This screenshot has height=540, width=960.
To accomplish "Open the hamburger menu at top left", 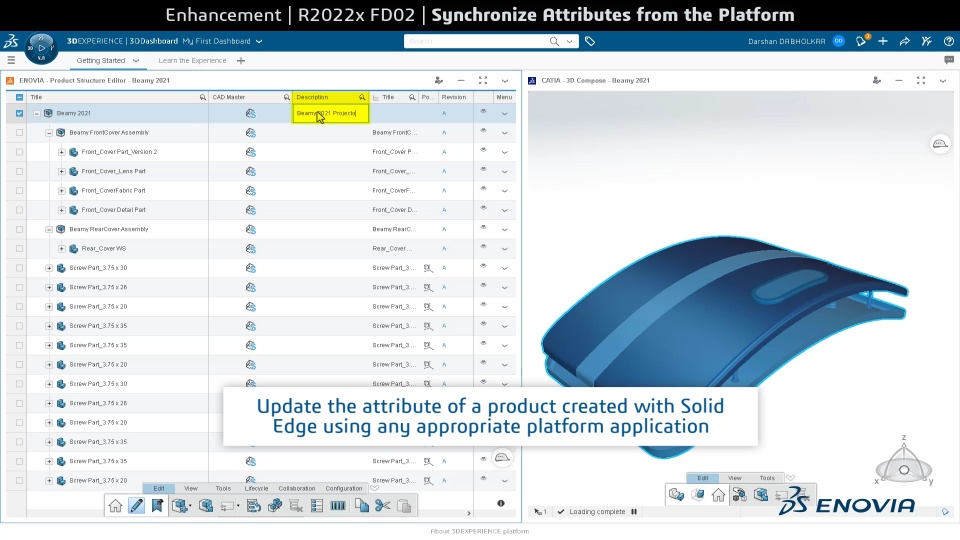I will coord(11,60).
